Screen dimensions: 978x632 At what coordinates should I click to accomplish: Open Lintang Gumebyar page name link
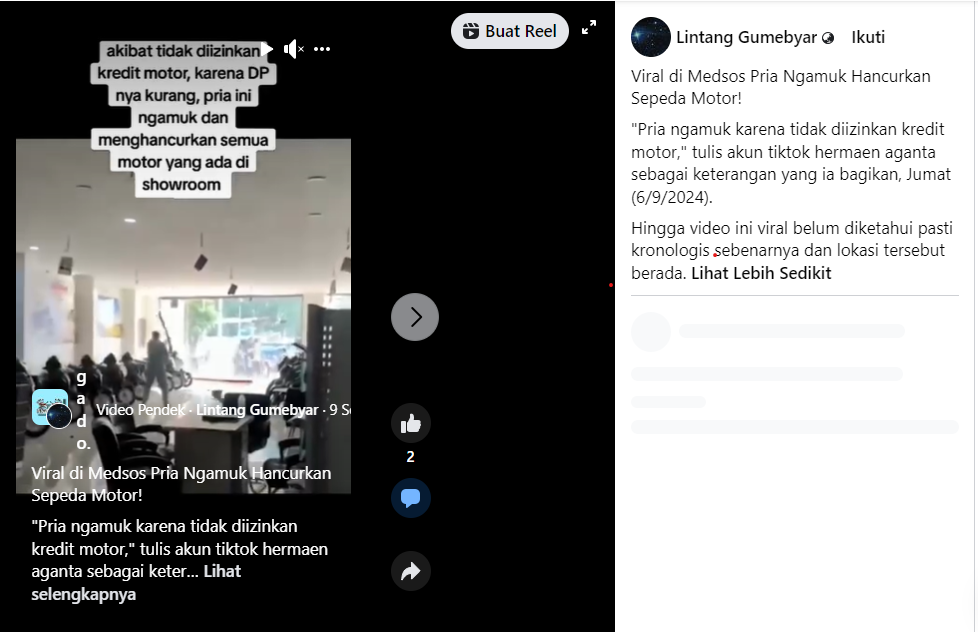[x=746, y=37]
